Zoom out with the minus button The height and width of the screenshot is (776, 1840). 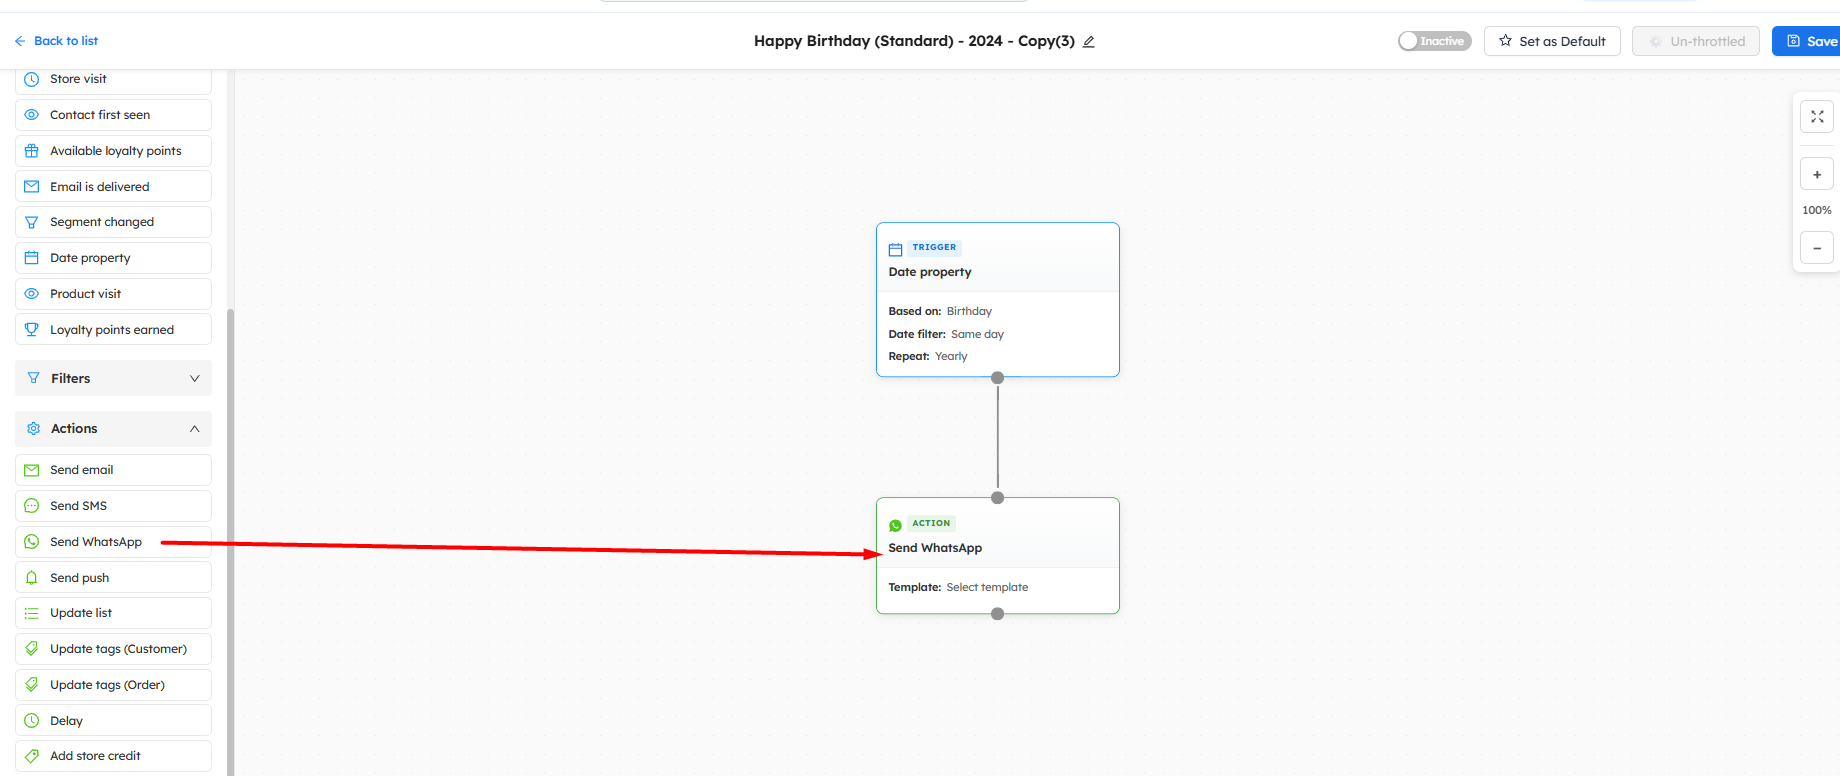[1817, 248]
